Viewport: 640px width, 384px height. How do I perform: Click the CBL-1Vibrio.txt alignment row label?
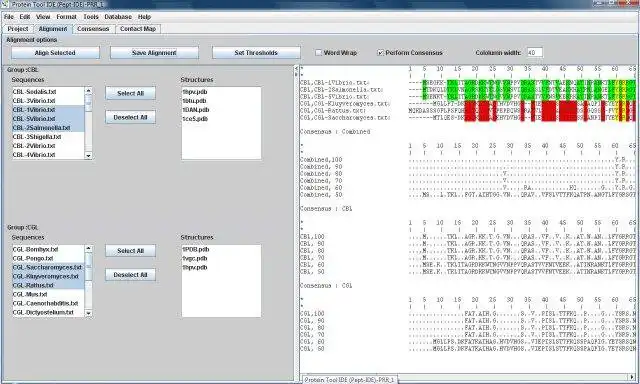(335, 83)
